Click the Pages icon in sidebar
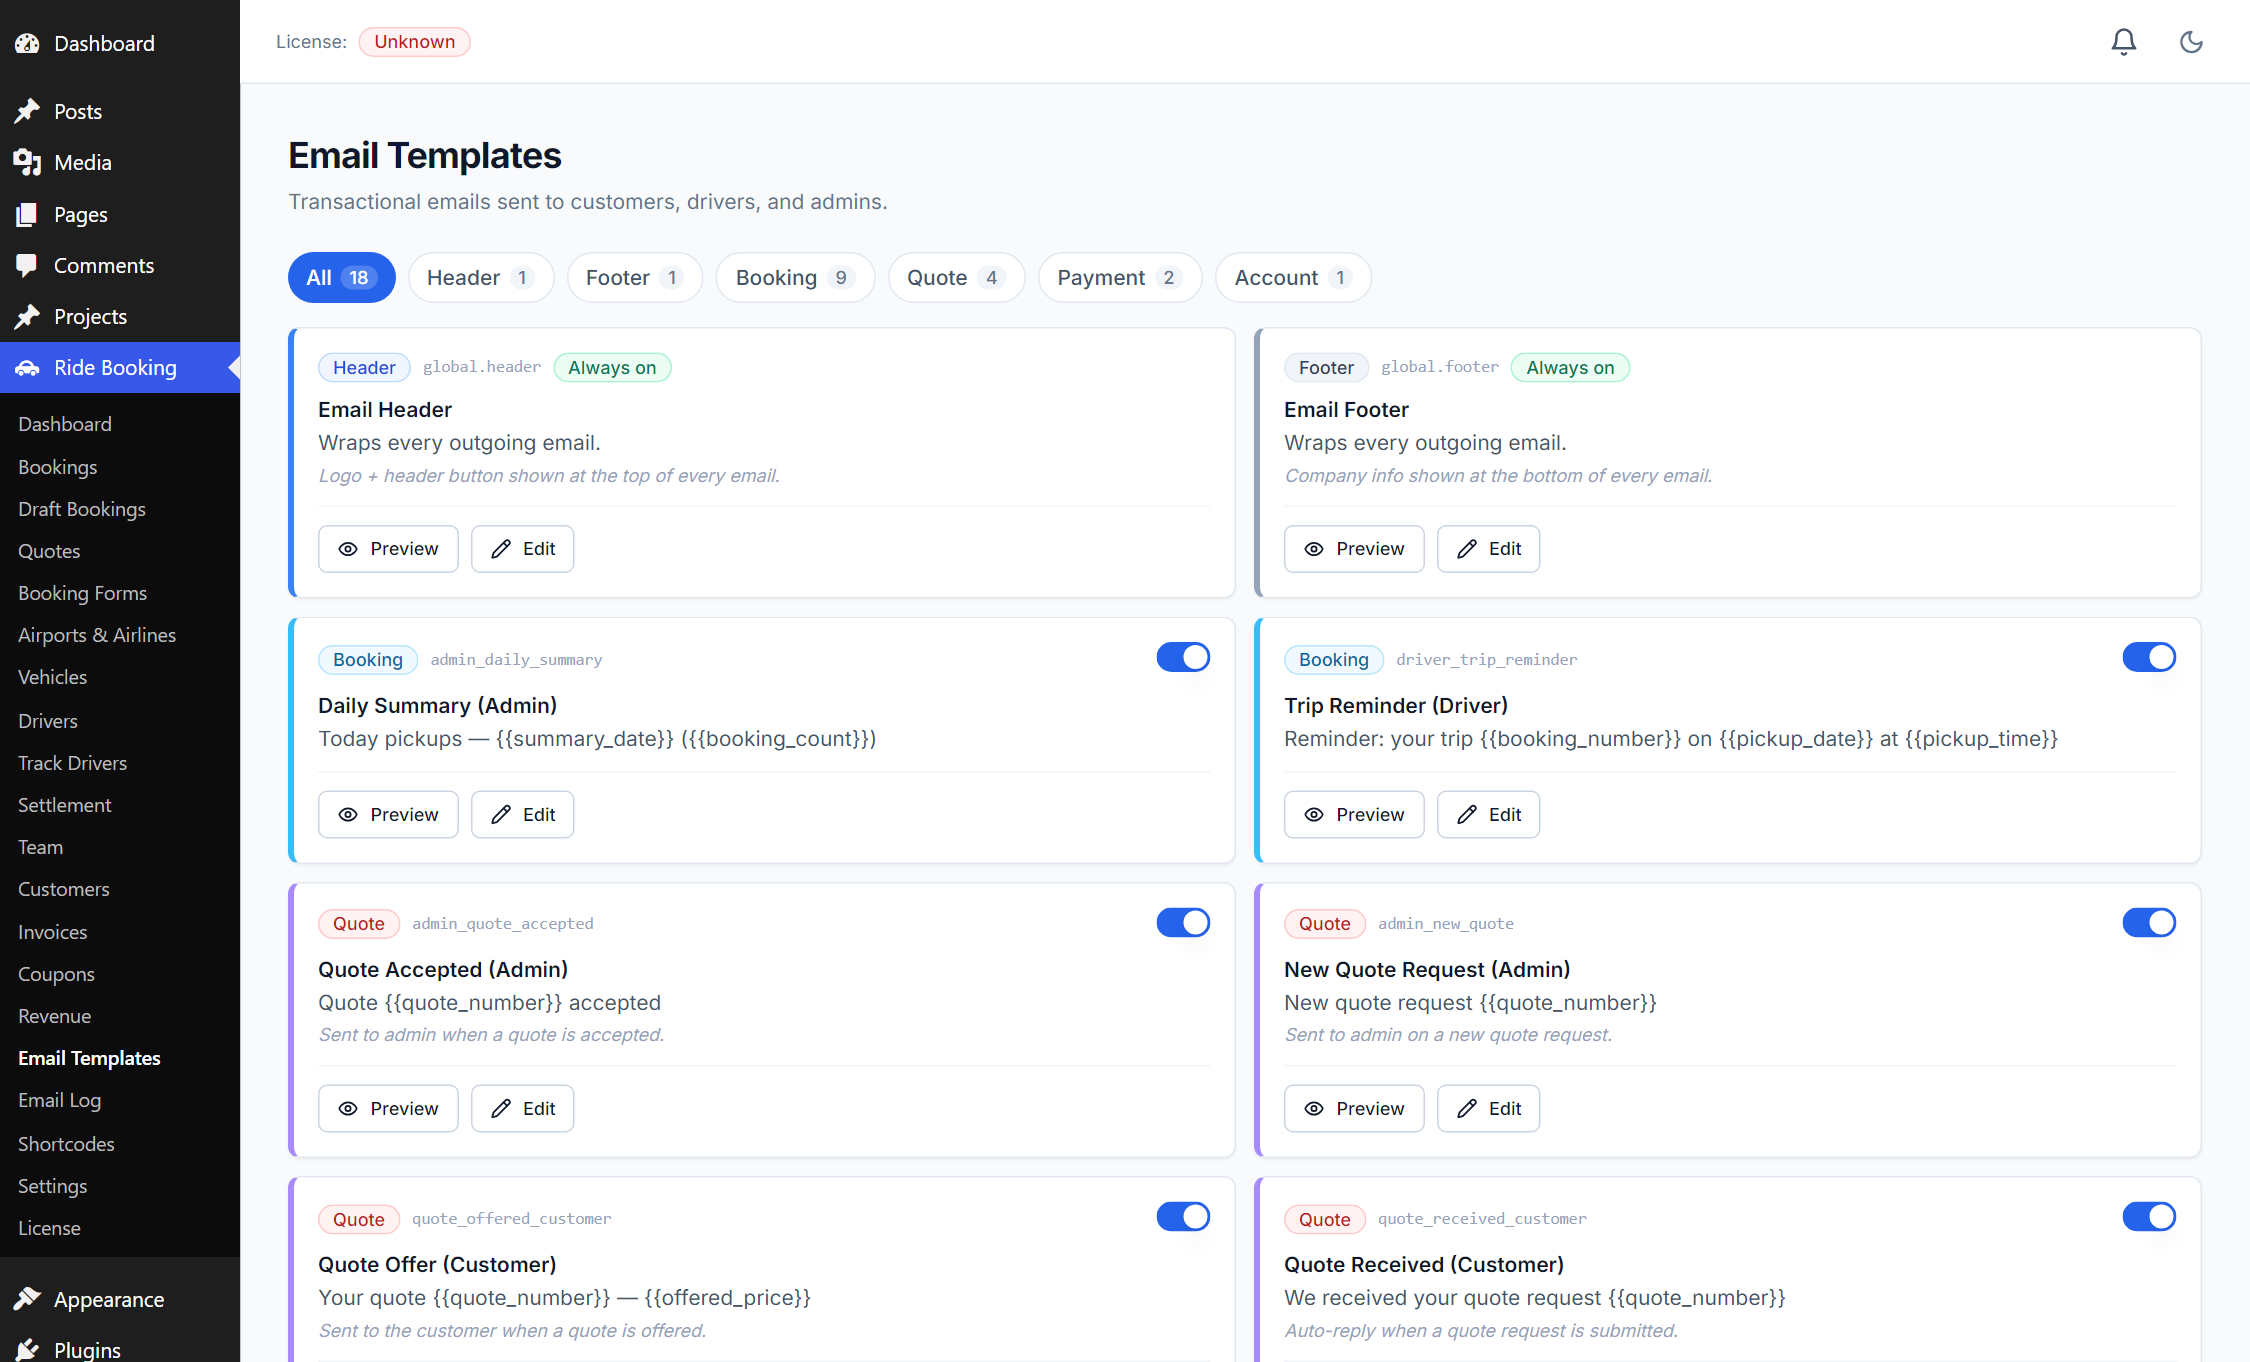2250x1362 pixels. 27,214
